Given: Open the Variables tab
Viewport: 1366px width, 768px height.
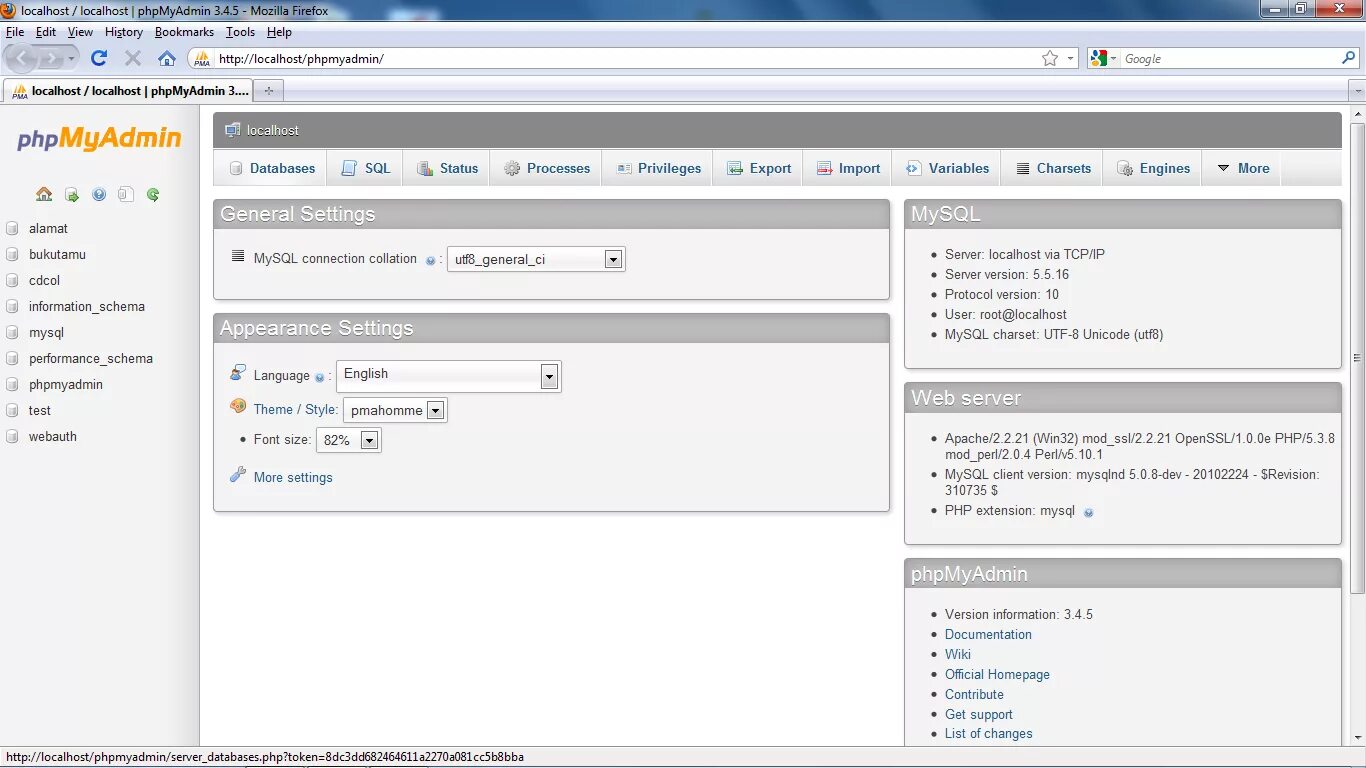Looking at the screenshot, I should pos(947,168).
